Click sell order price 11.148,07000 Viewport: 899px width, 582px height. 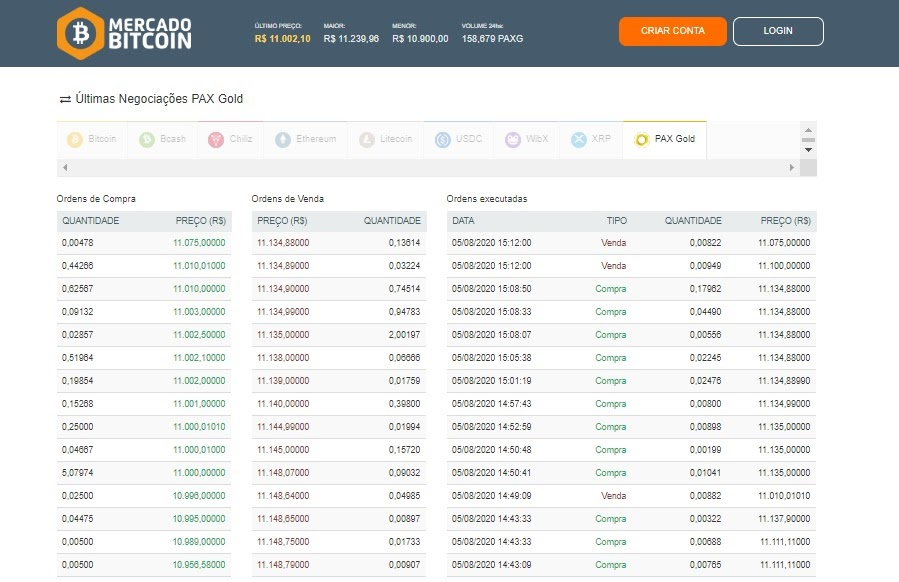click(283, 473)
